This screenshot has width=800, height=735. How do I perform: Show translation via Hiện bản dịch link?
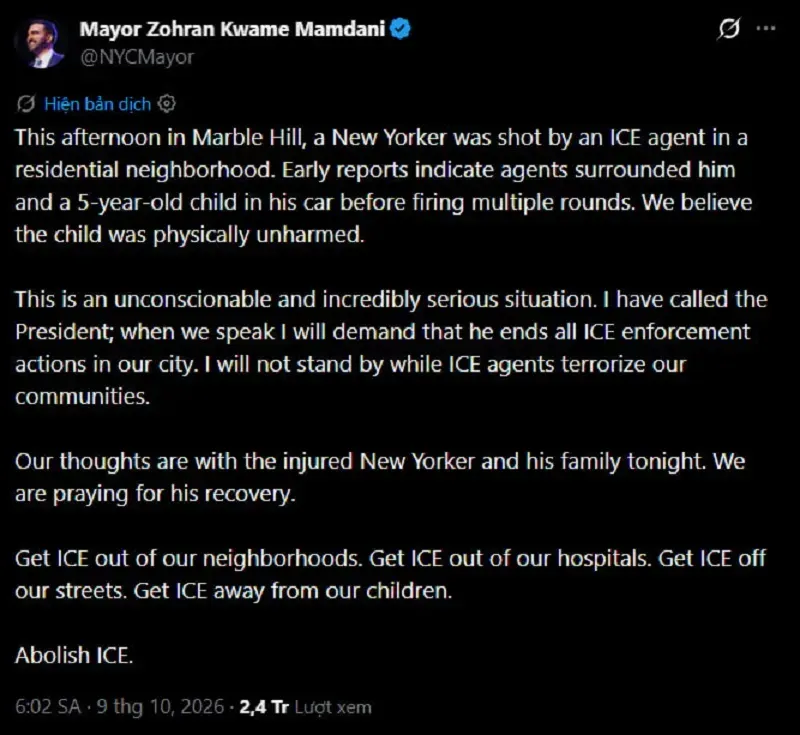tap(97, 104)
